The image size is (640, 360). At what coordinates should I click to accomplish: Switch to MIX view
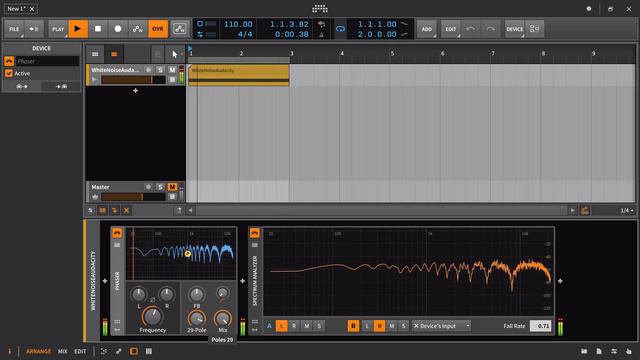62,351
